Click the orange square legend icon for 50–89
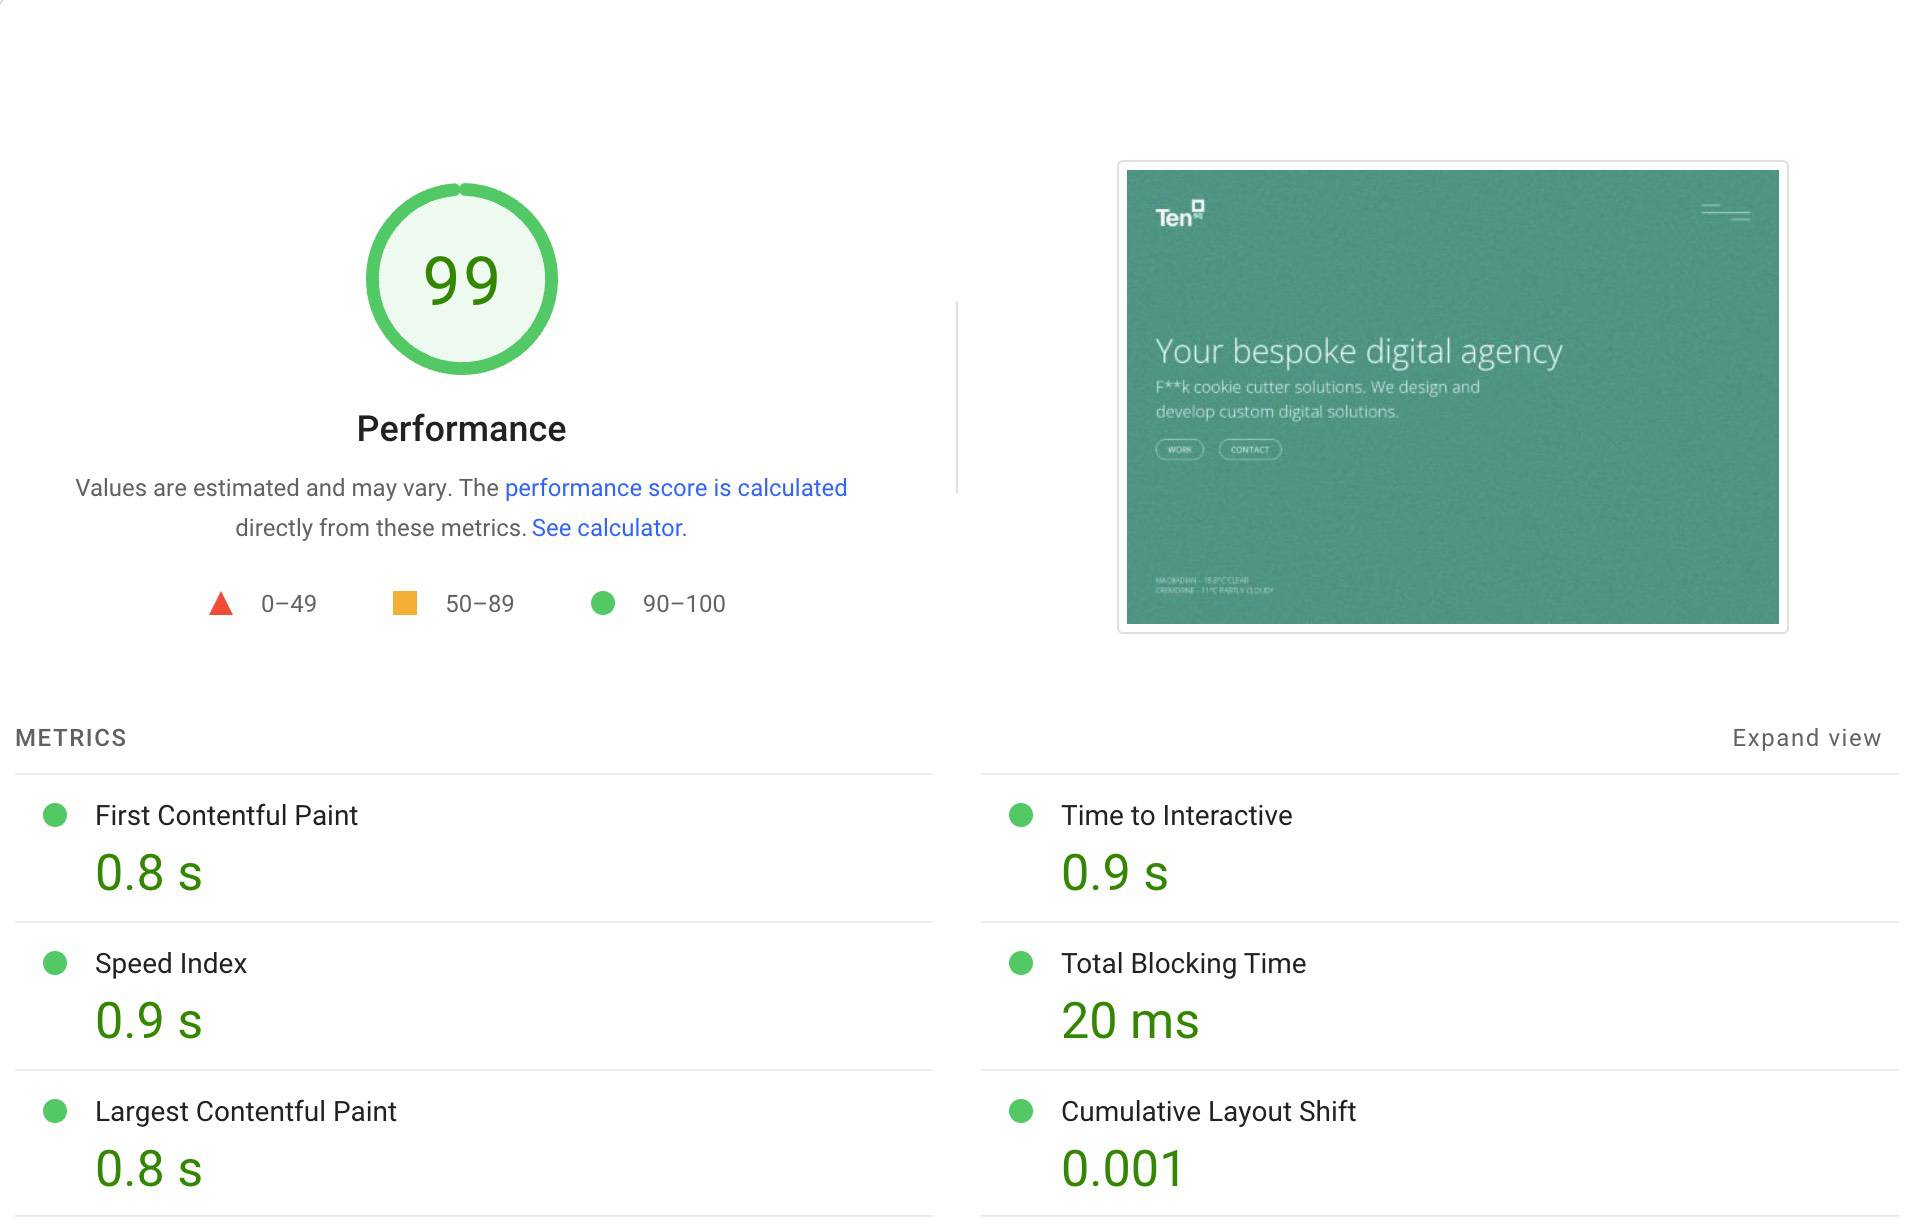This screenshot has width=1906, height=1220. [x=405, y=603]
